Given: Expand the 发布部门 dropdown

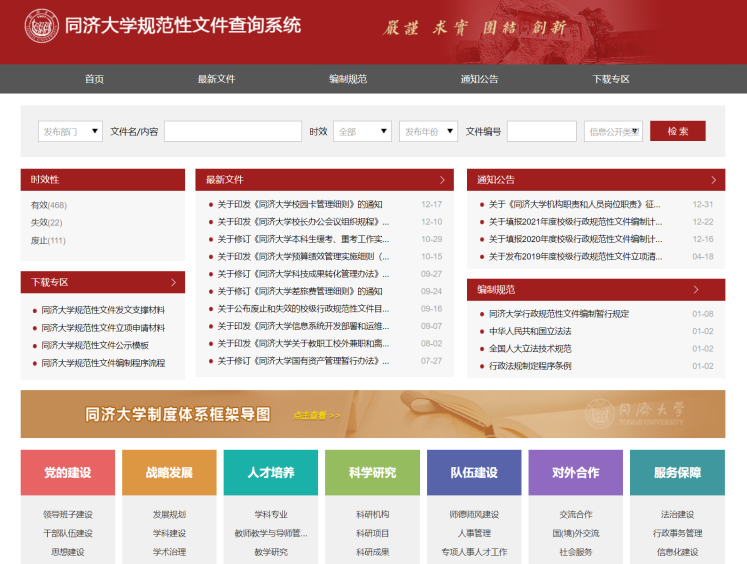Looking at the screenshot, I should pyautogui.click(x=71, y=131).
